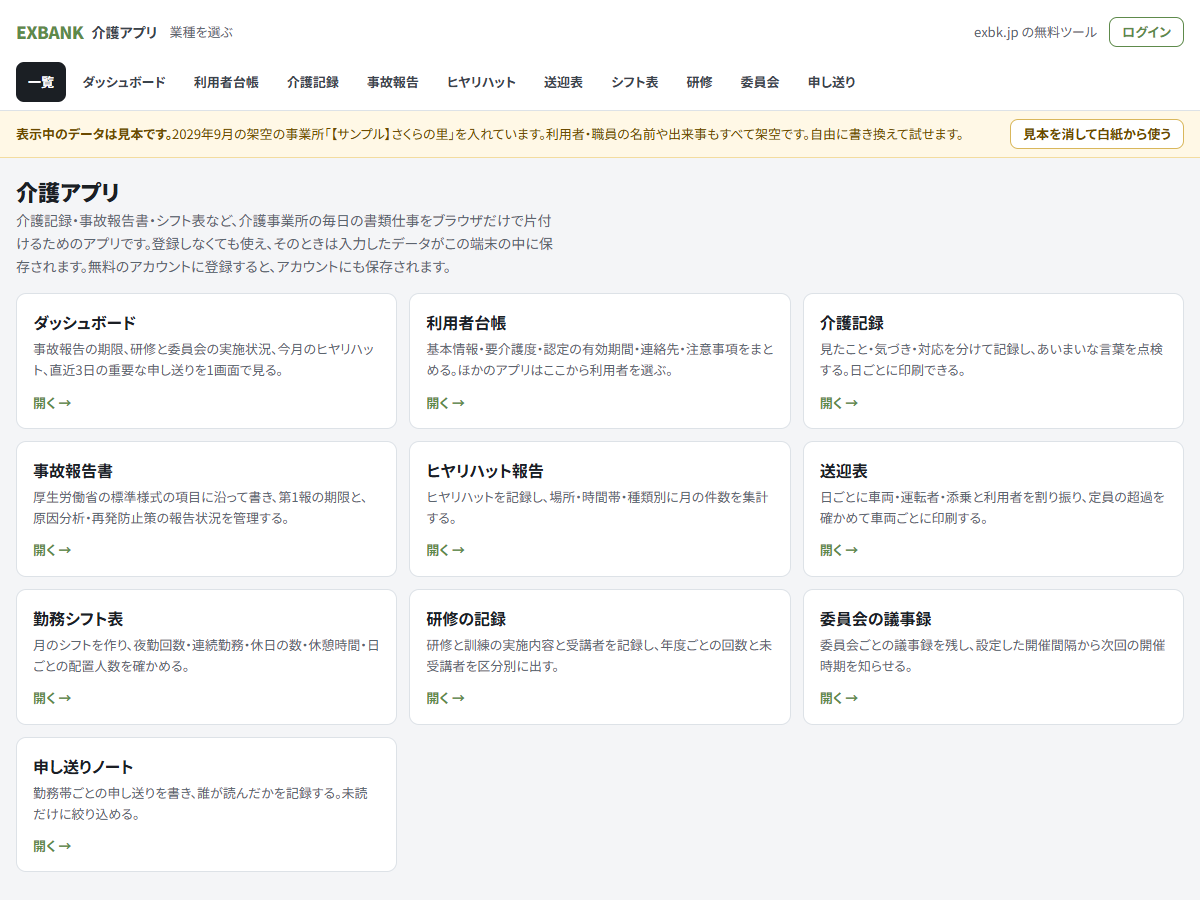Click the 介護アプリ header title
Image resolution: width=1200 pixels, height=900 pixels.
click(125, 32)
